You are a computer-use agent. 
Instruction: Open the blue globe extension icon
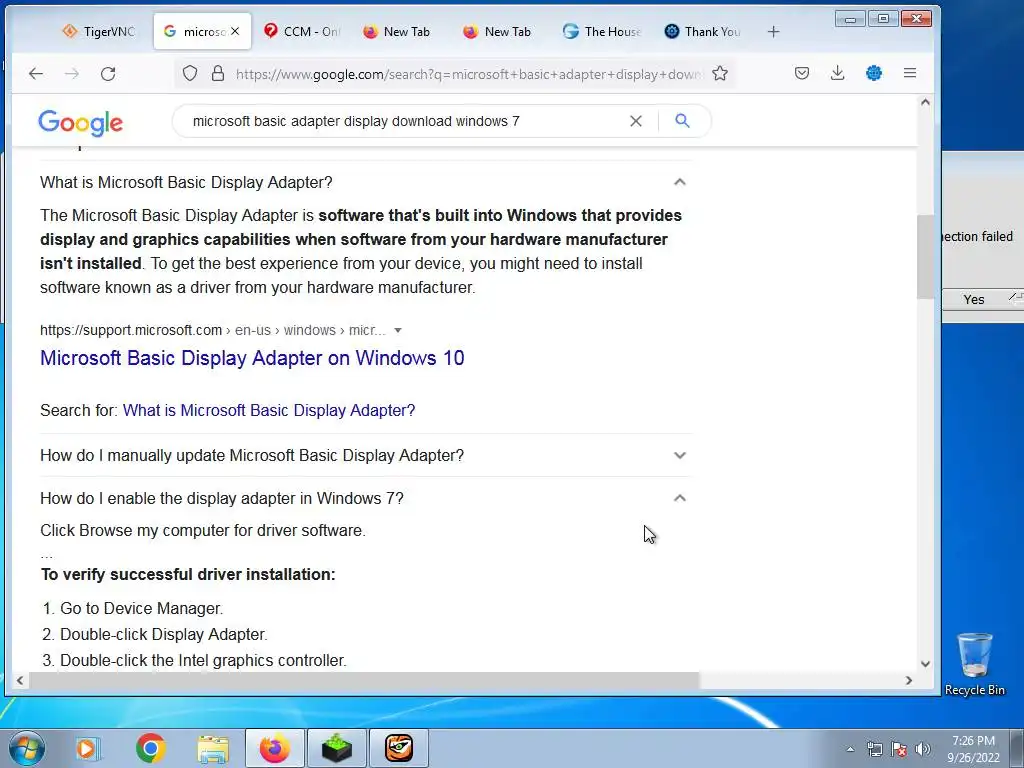[x=874, y=73]
